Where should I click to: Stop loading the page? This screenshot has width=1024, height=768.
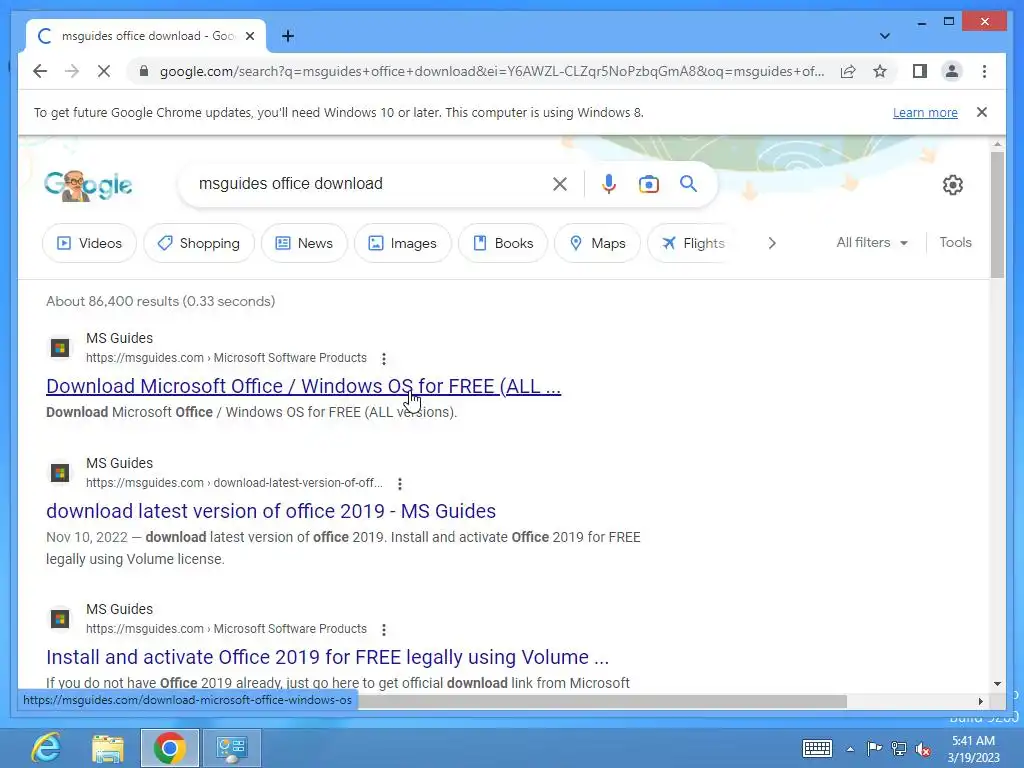point(104,71)
